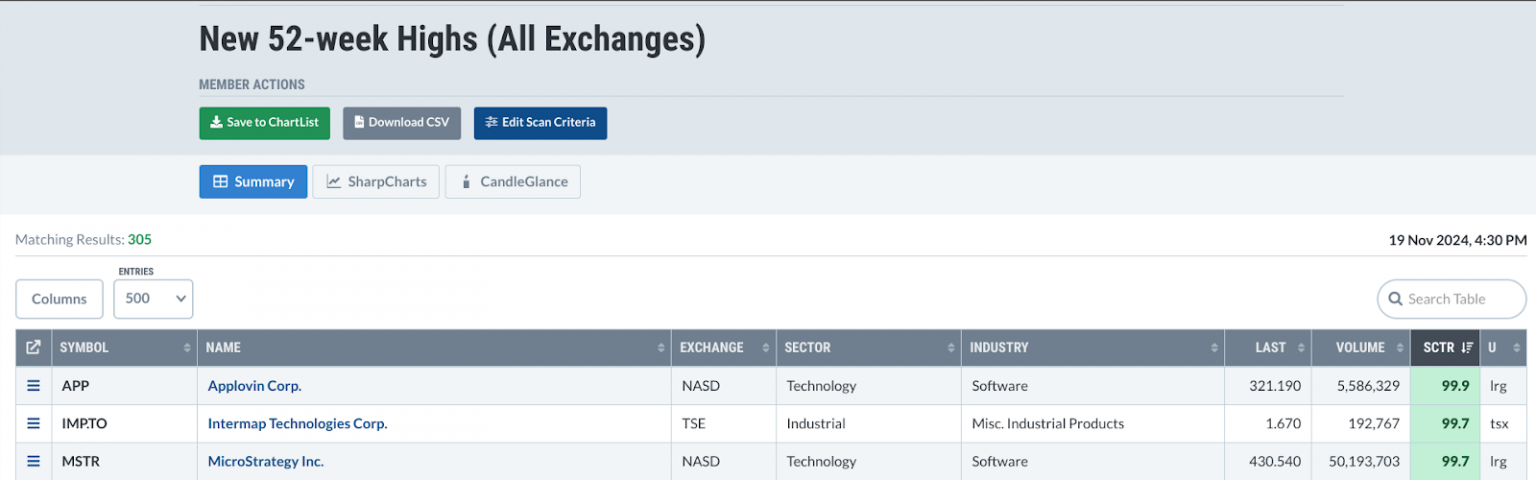Screen dimensions: 1536x480
Task: Open the row menu icon for IMP.TO
Action: [33, 424]
